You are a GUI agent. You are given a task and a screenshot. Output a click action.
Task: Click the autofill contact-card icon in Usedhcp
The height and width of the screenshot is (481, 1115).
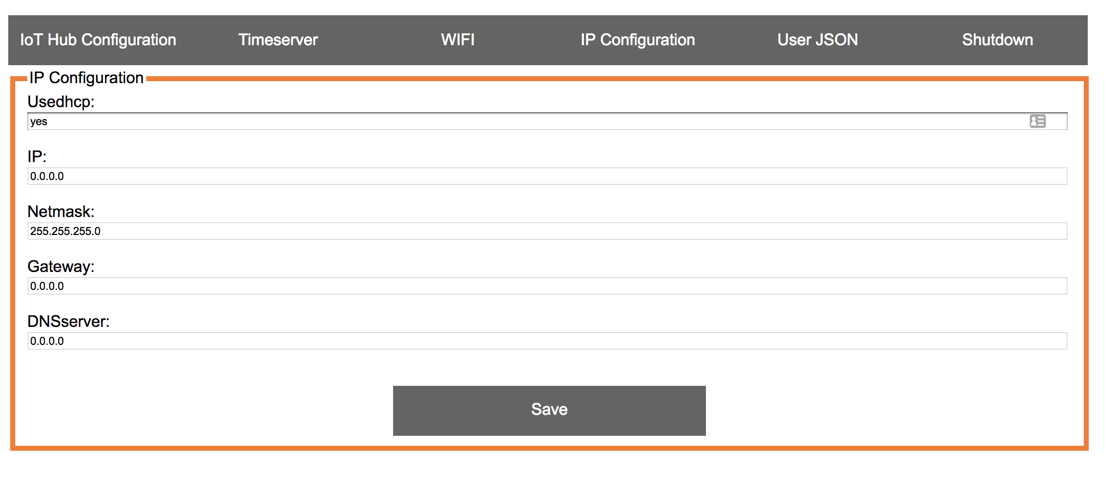(1037, 121)
